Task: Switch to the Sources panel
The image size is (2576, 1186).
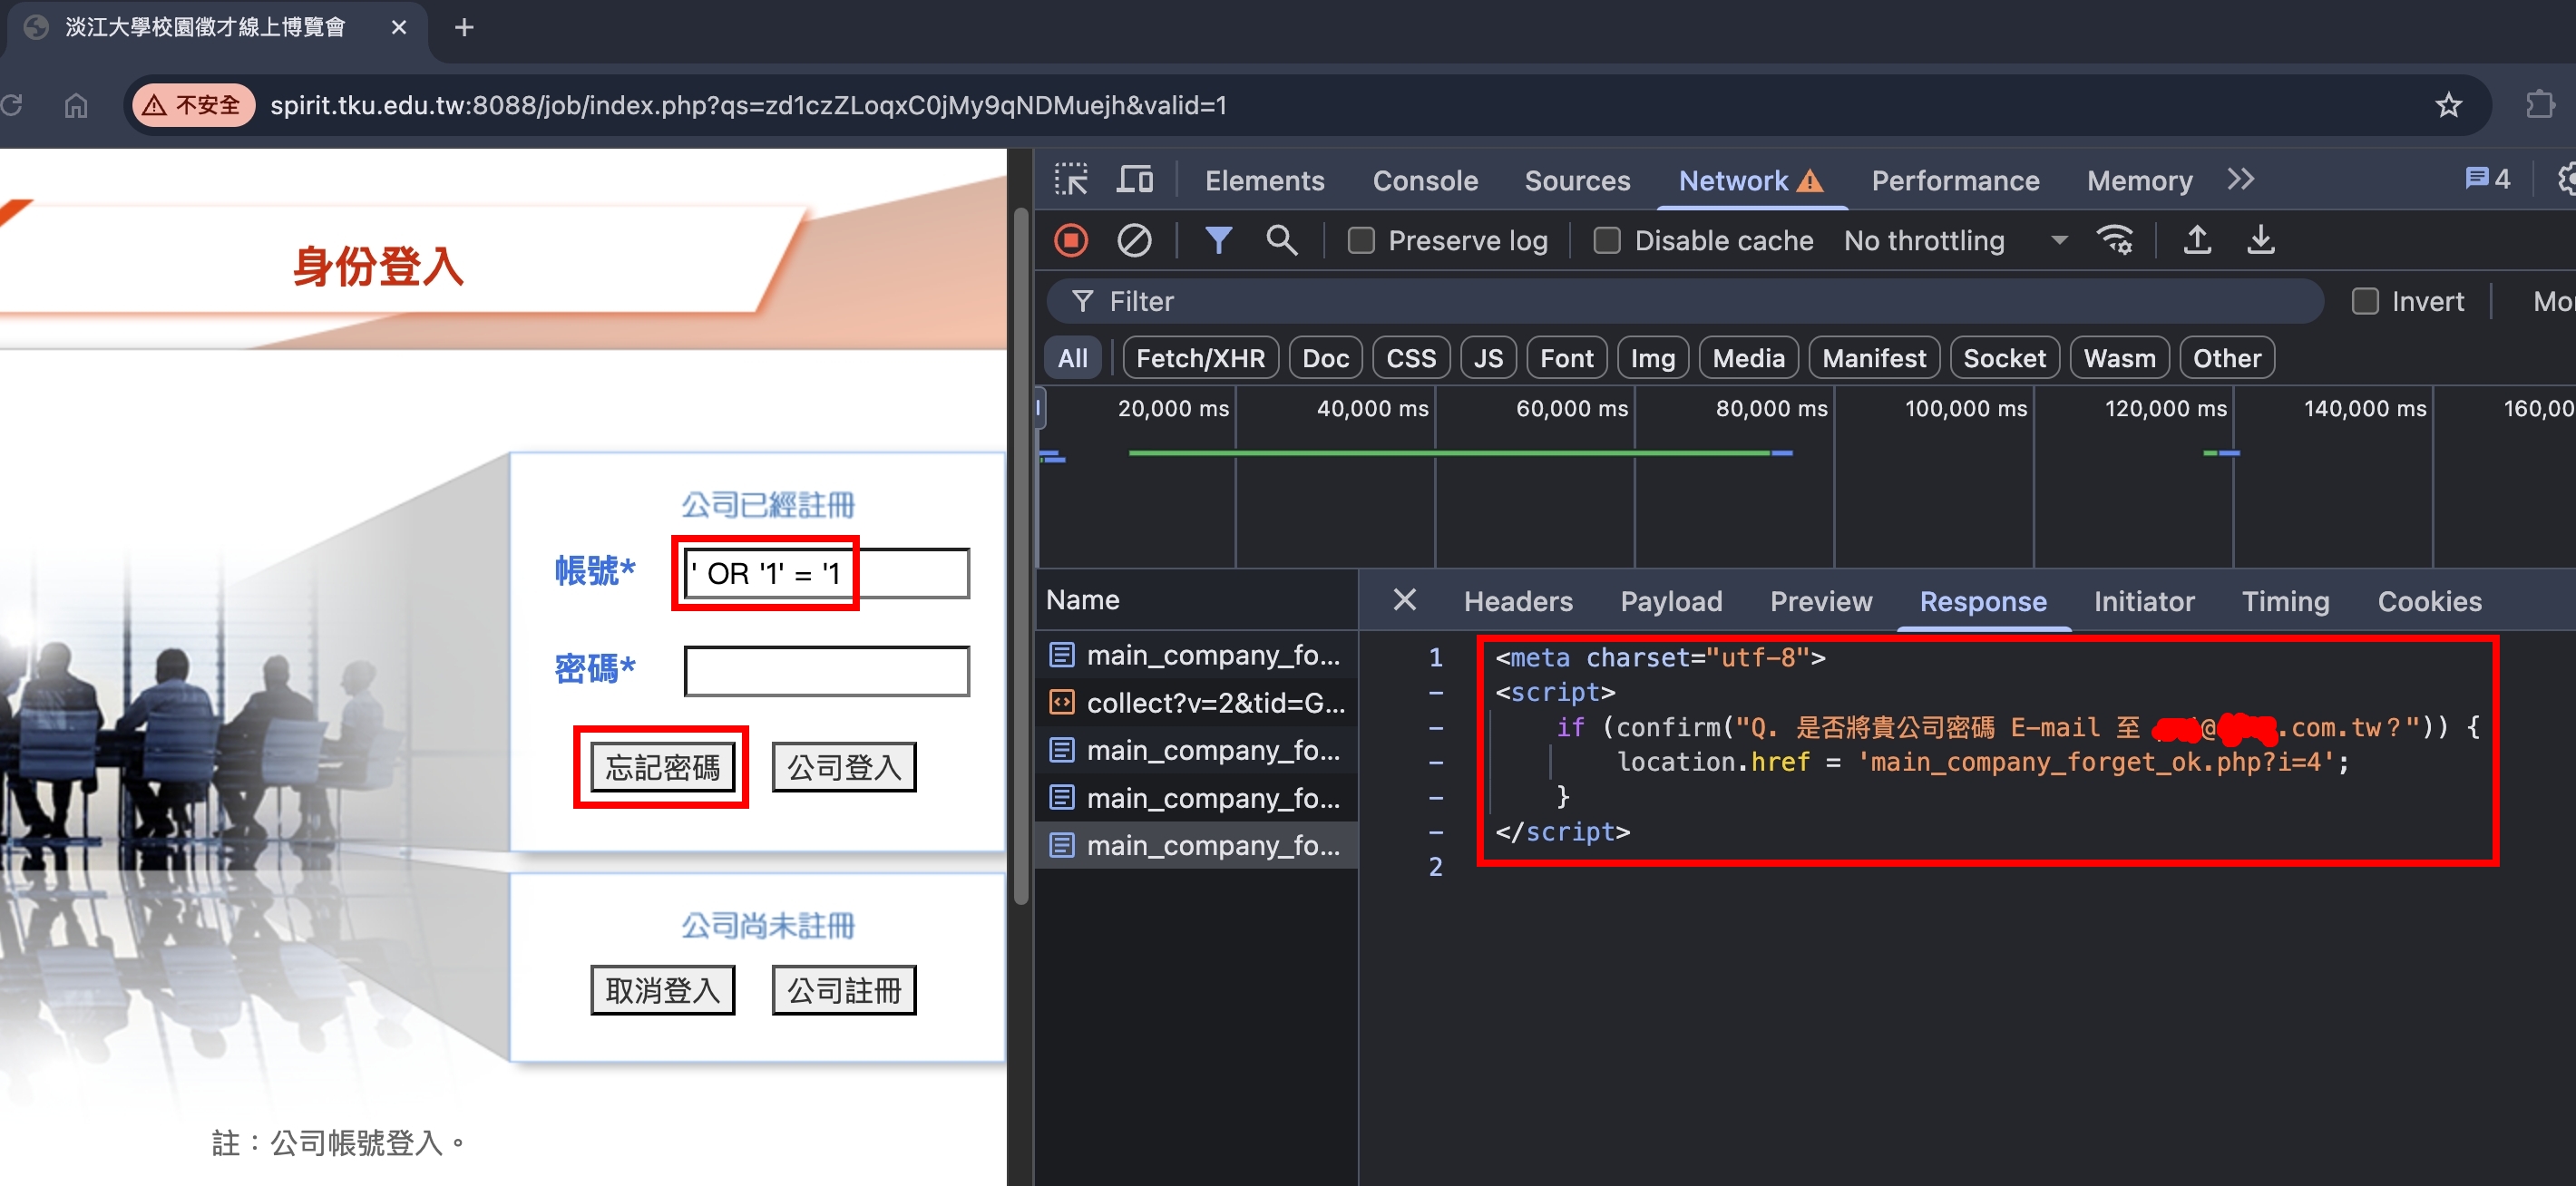Action: (1577, 180)
